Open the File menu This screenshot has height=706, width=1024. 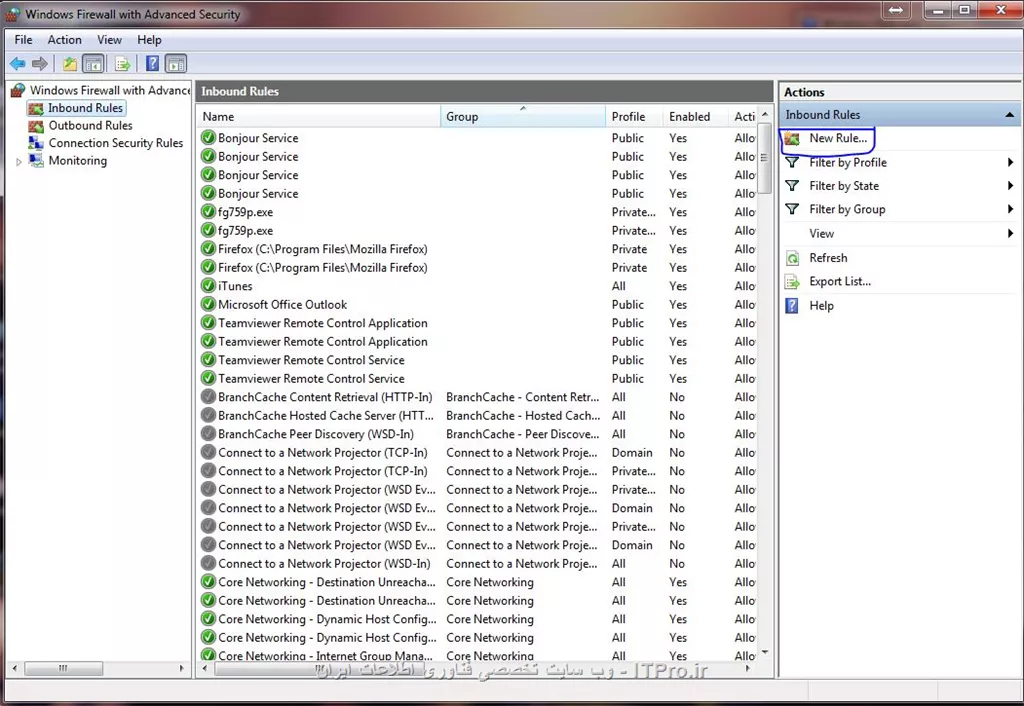coord(24,40)
